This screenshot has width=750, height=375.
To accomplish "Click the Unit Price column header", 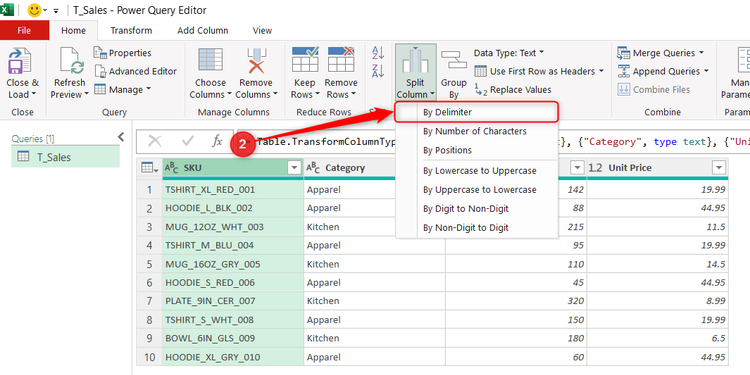I will (x=658, y=168).
